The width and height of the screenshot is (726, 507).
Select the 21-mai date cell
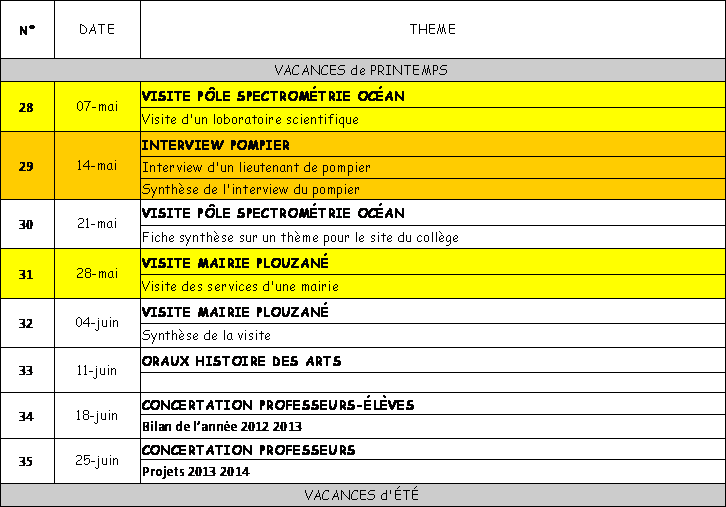[97, 224]
